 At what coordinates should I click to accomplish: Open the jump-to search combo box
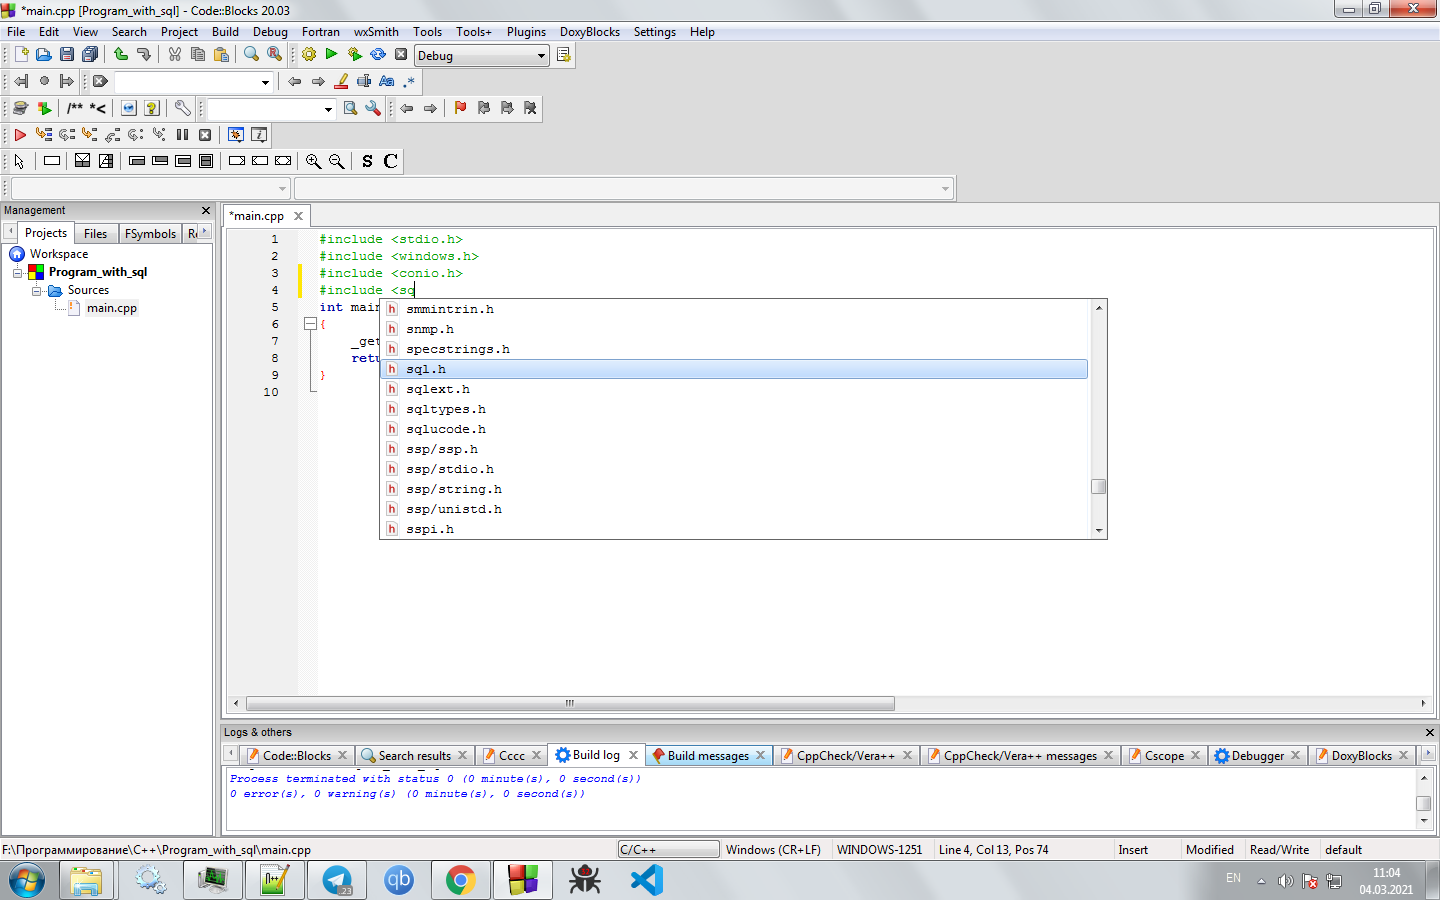tap(193, 81)
